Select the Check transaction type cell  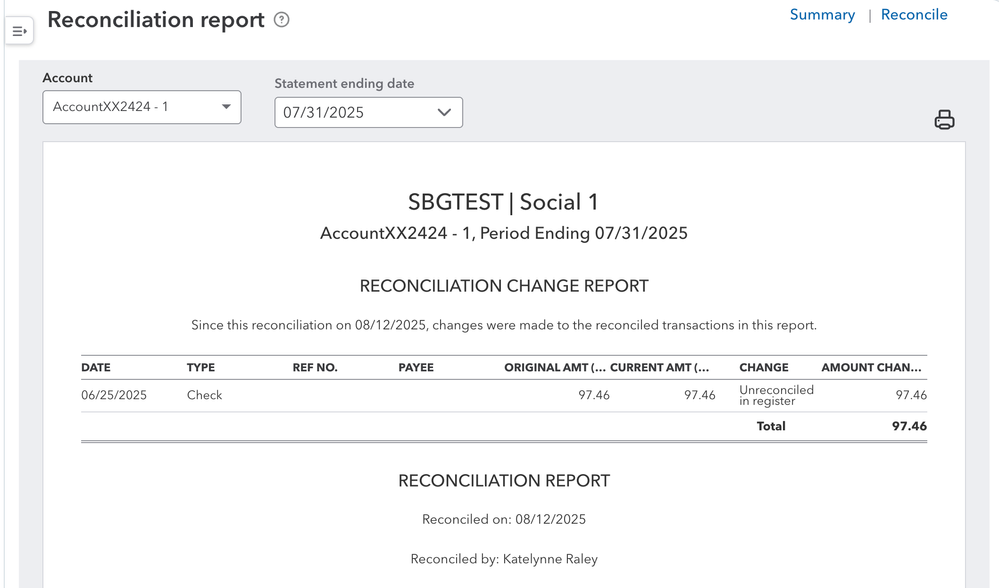coord(205,395)
